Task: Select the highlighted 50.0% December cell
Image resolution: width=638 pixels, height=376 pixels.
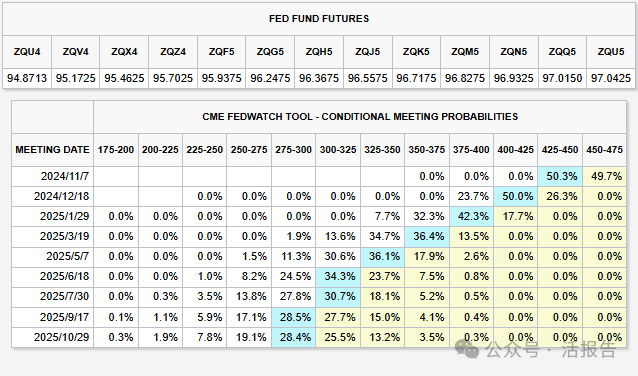Action: 517,196
